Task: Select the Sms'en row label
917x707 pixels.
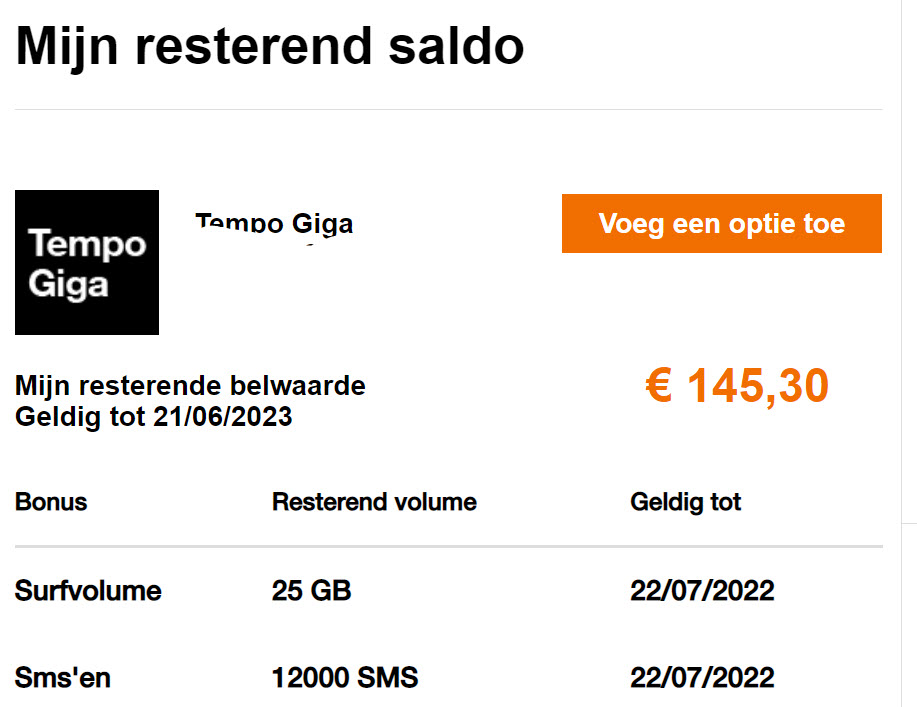Action: pos(63,678)
